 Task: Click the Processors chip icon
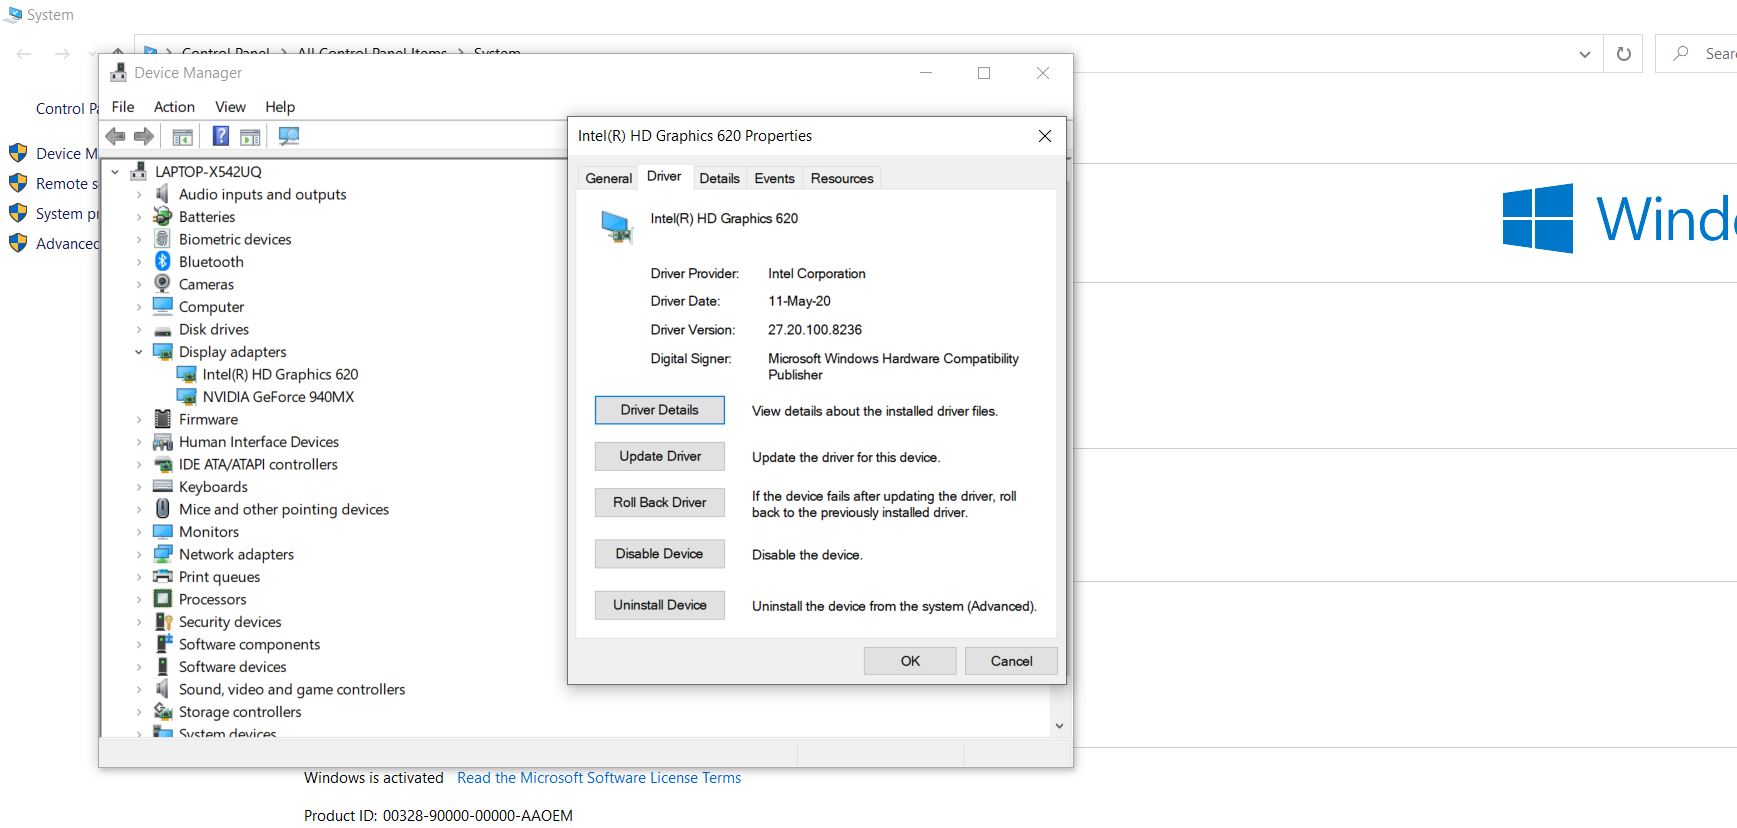click(x=162, y=599)
